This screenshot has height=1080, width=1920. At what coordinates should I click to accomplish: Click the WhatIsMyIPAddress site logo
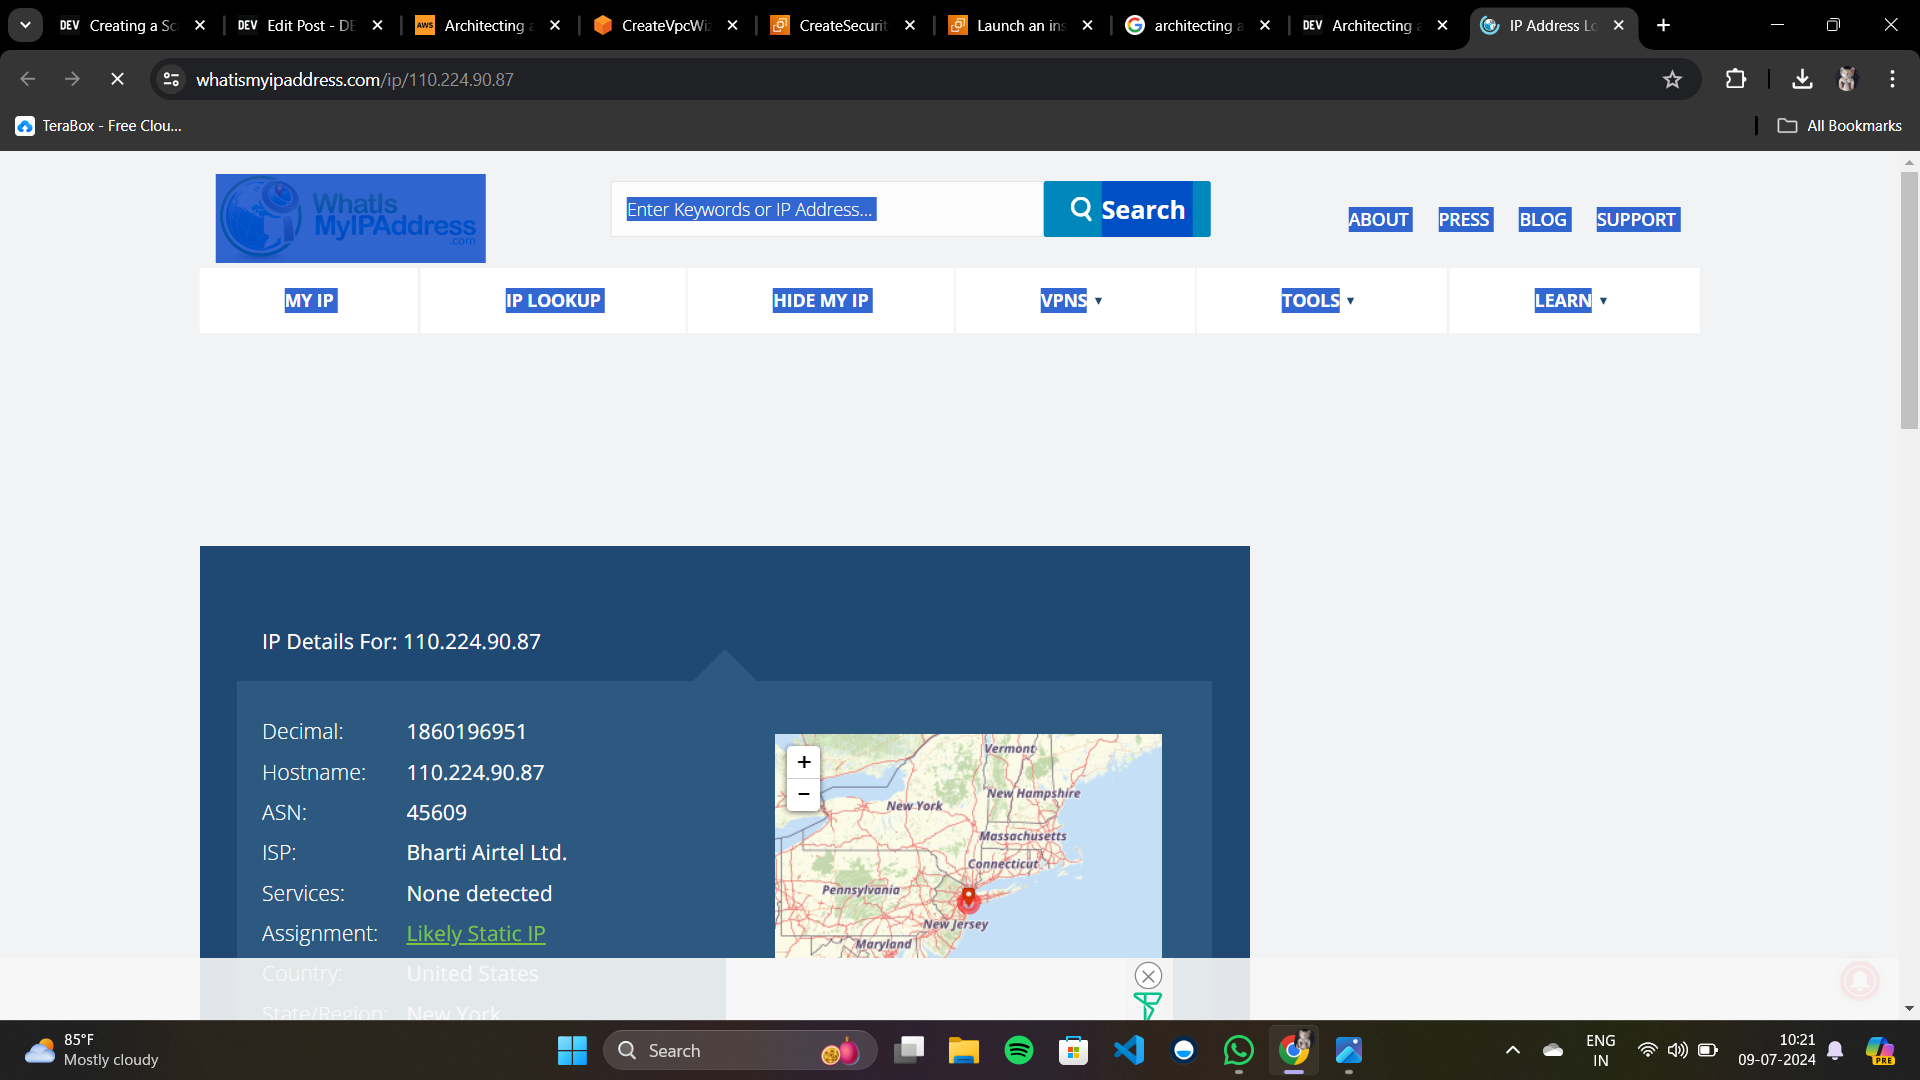pos(350,218)
